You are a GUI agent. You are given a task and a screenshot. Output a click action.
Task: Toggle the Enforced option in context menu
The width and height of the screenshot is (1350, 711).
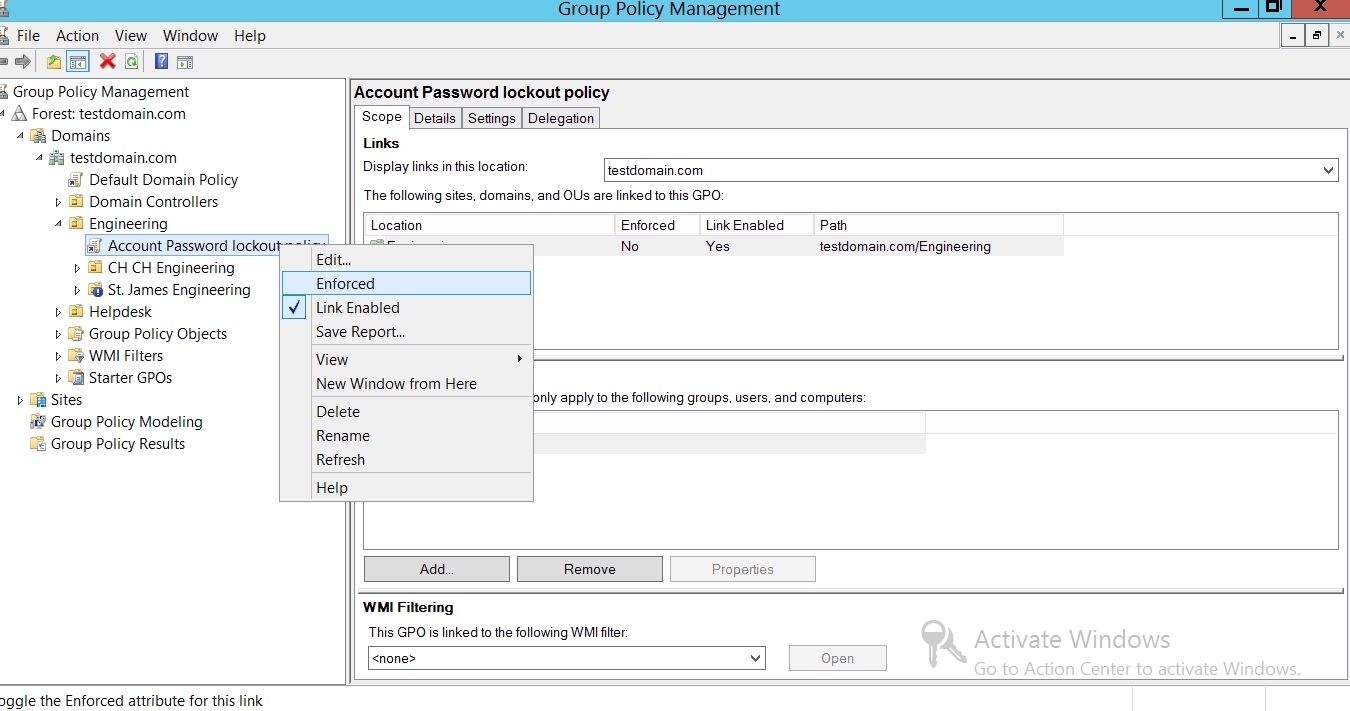coord(345,284)
